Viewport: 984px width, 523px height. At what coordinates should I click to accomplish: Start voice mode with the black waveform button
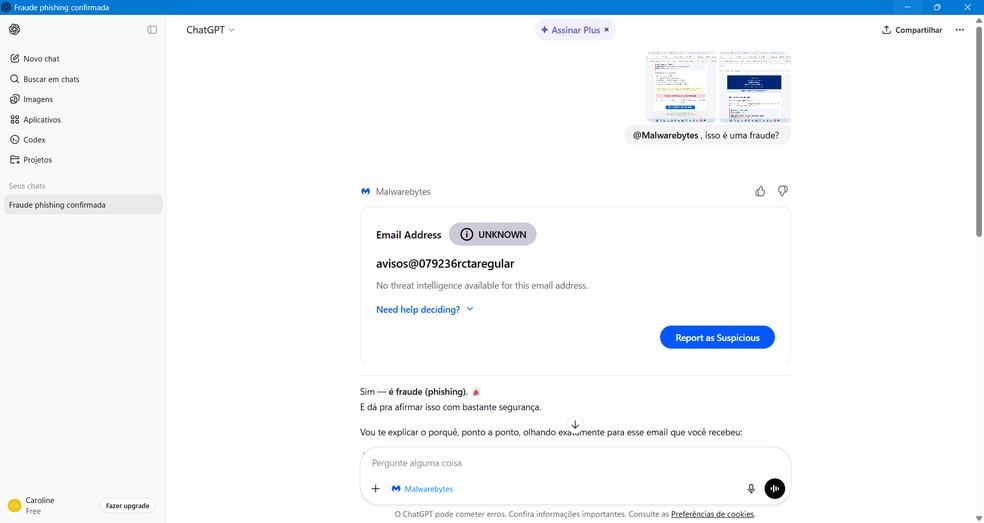tap(774, 488)
